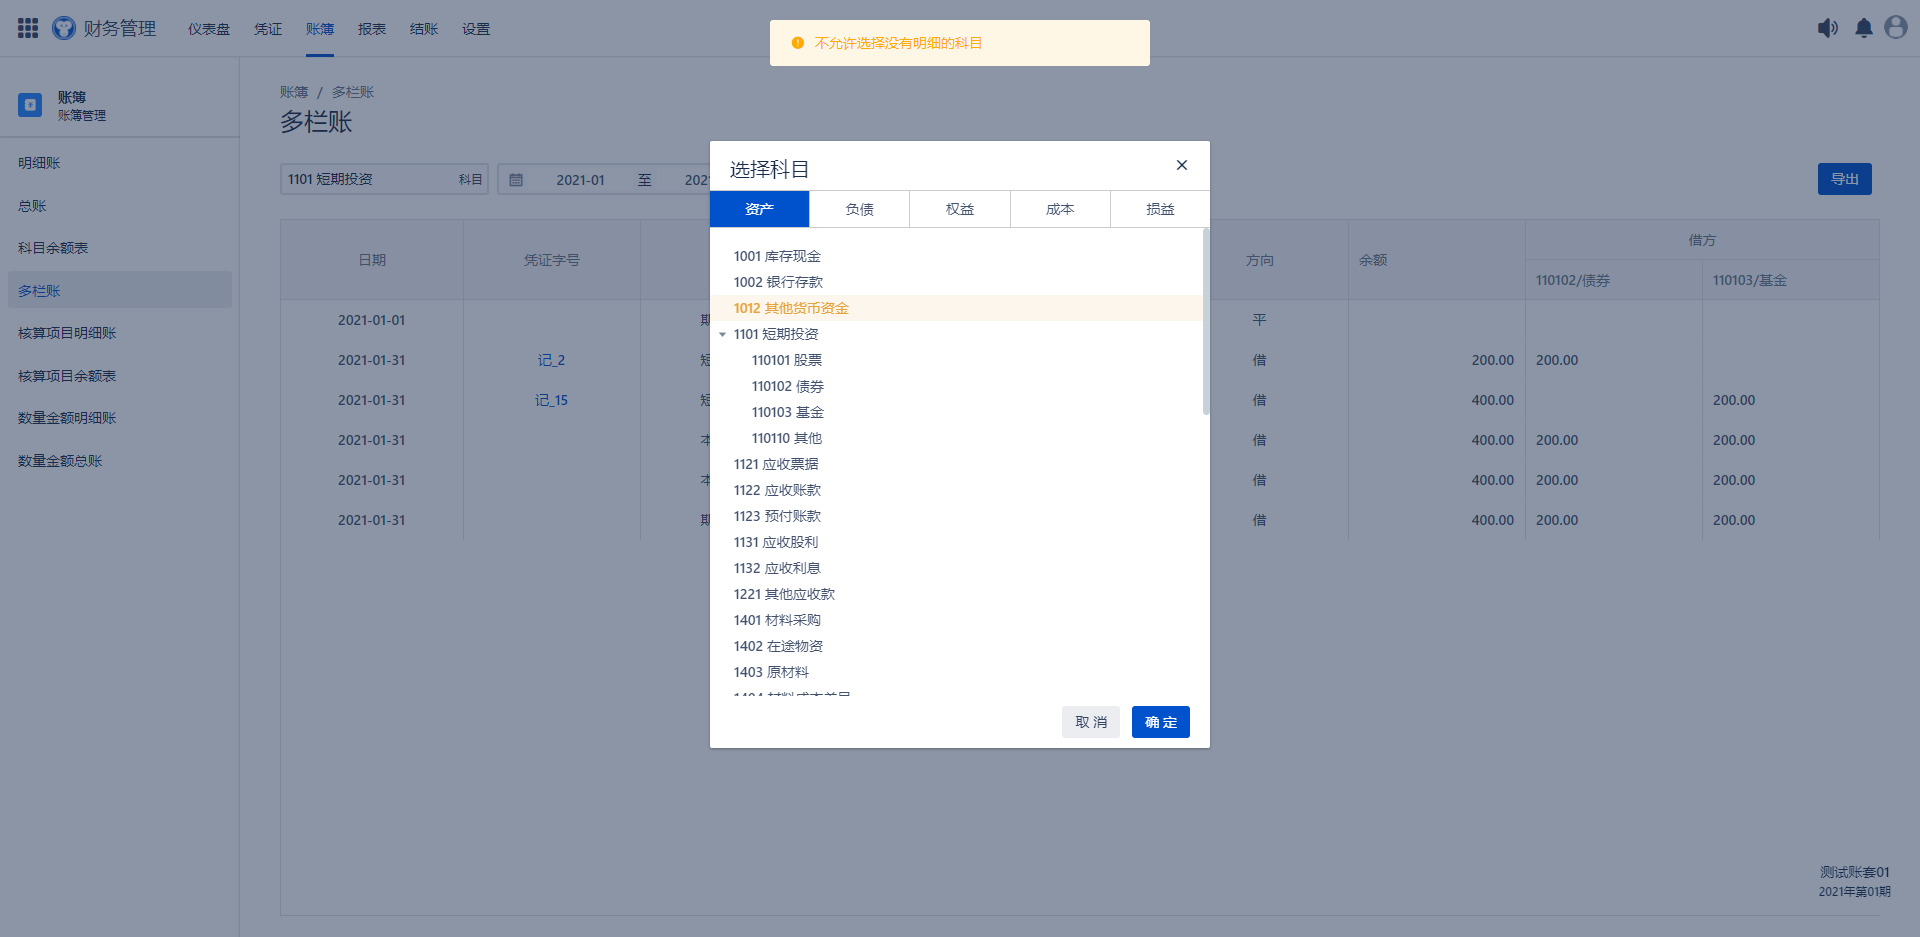Click the 确定 button
The width and height of the screenshot is (1920, 937).
(1160, 722)
